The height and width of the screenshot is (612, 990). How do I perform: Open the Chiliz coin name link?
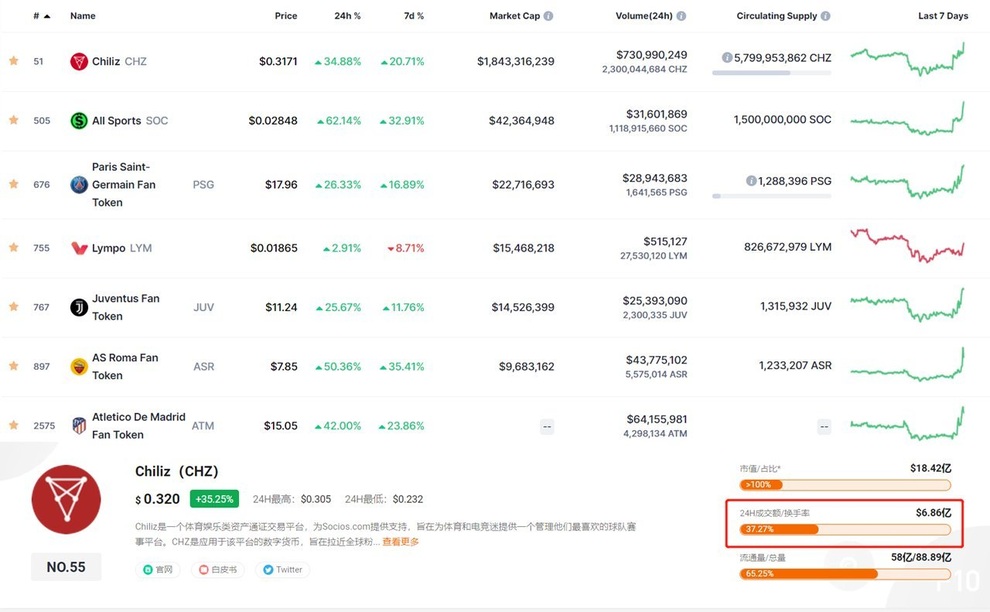[106, 61]
